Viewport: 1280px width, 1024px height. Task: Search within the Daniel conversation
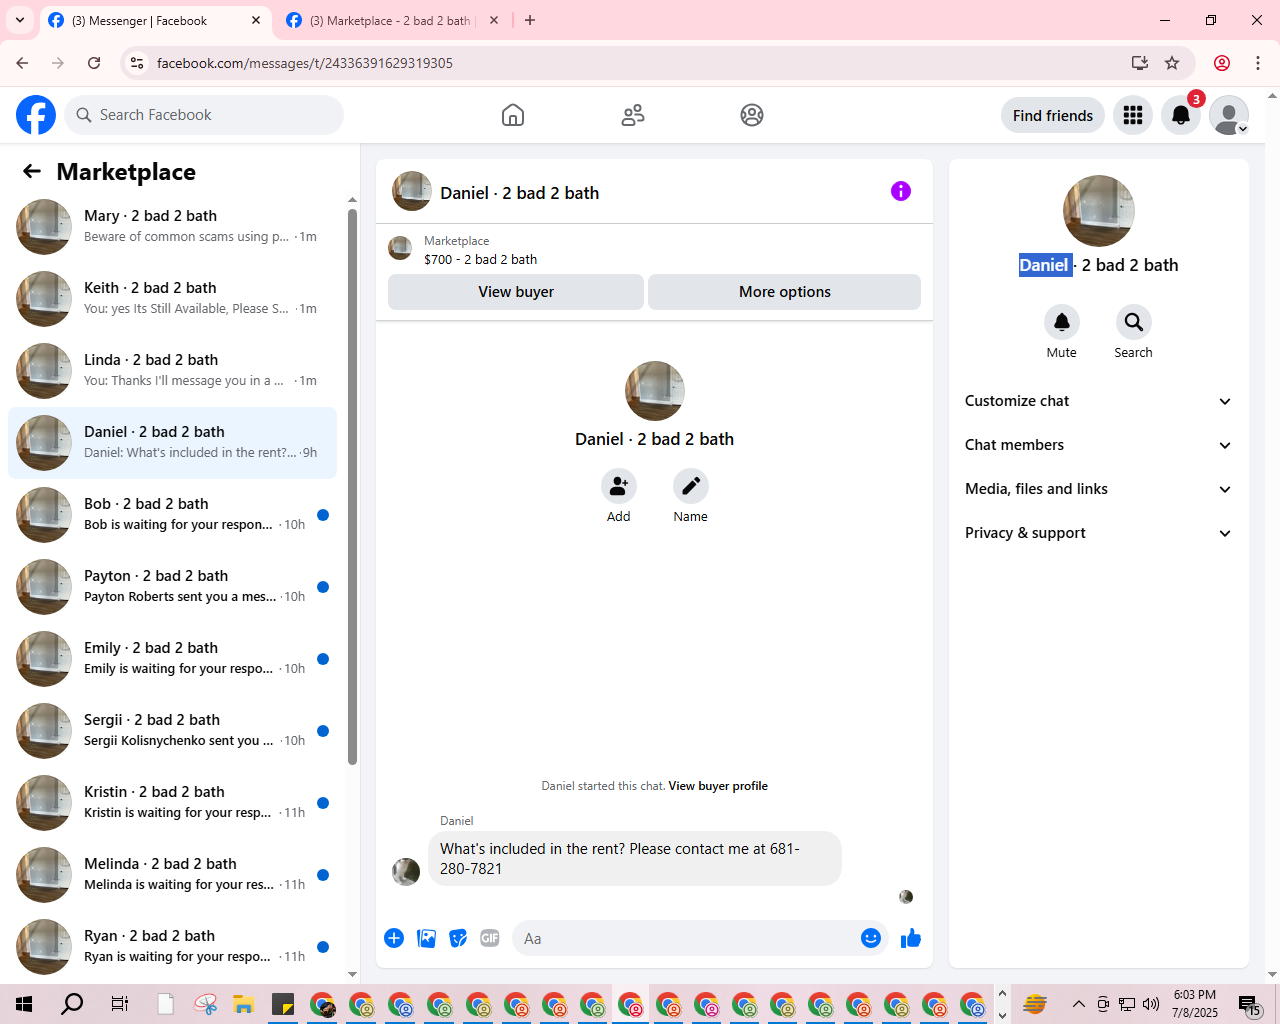pos(1133,322)
